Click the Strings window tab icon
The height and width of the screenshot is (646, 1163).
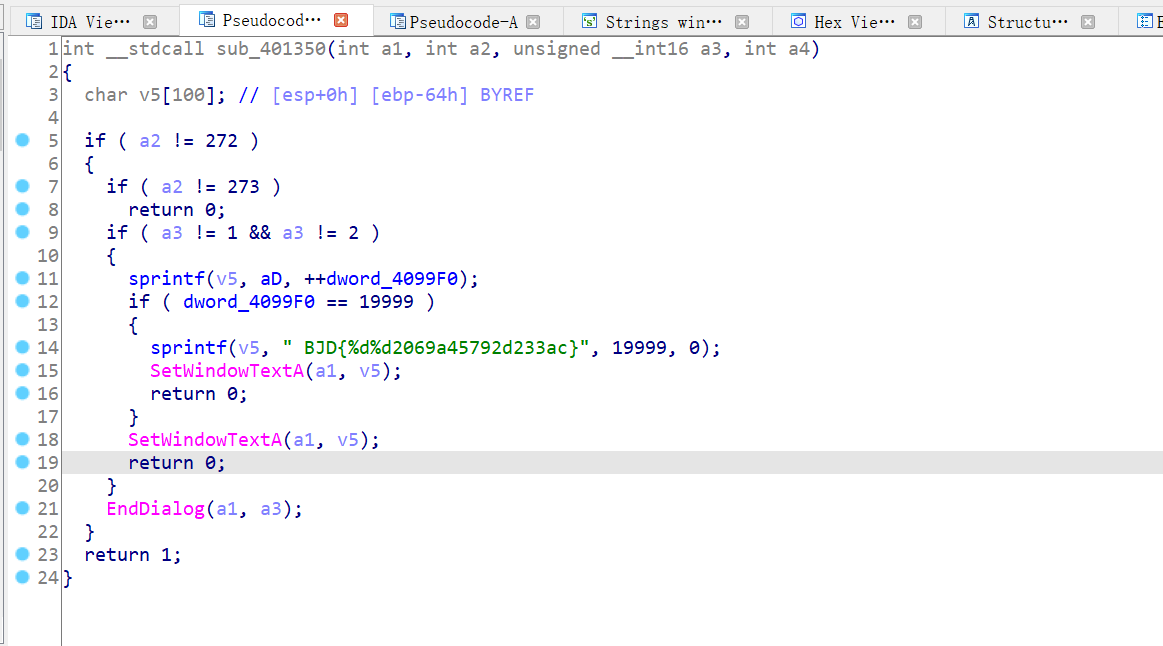tap(589, 21)
